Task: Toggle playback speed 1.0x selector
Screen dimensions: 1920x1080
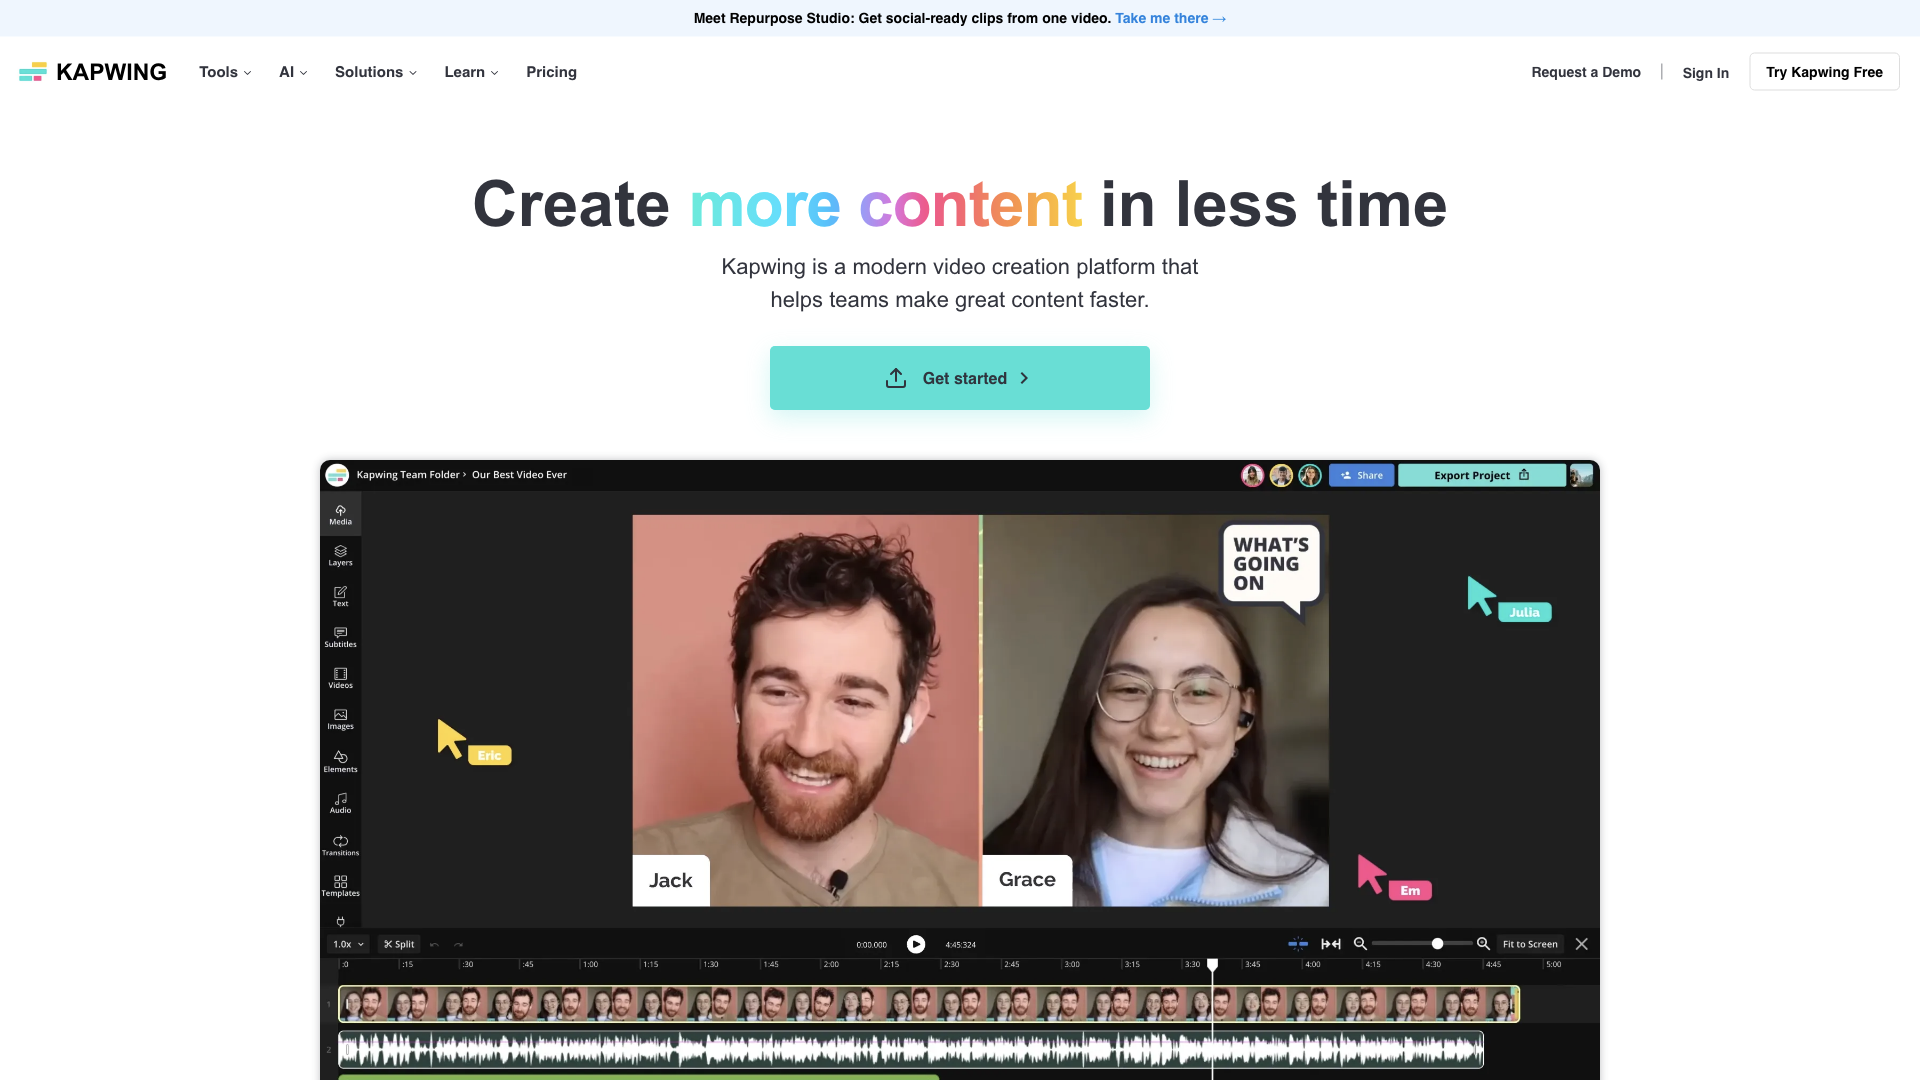Action: pos(347,944)
